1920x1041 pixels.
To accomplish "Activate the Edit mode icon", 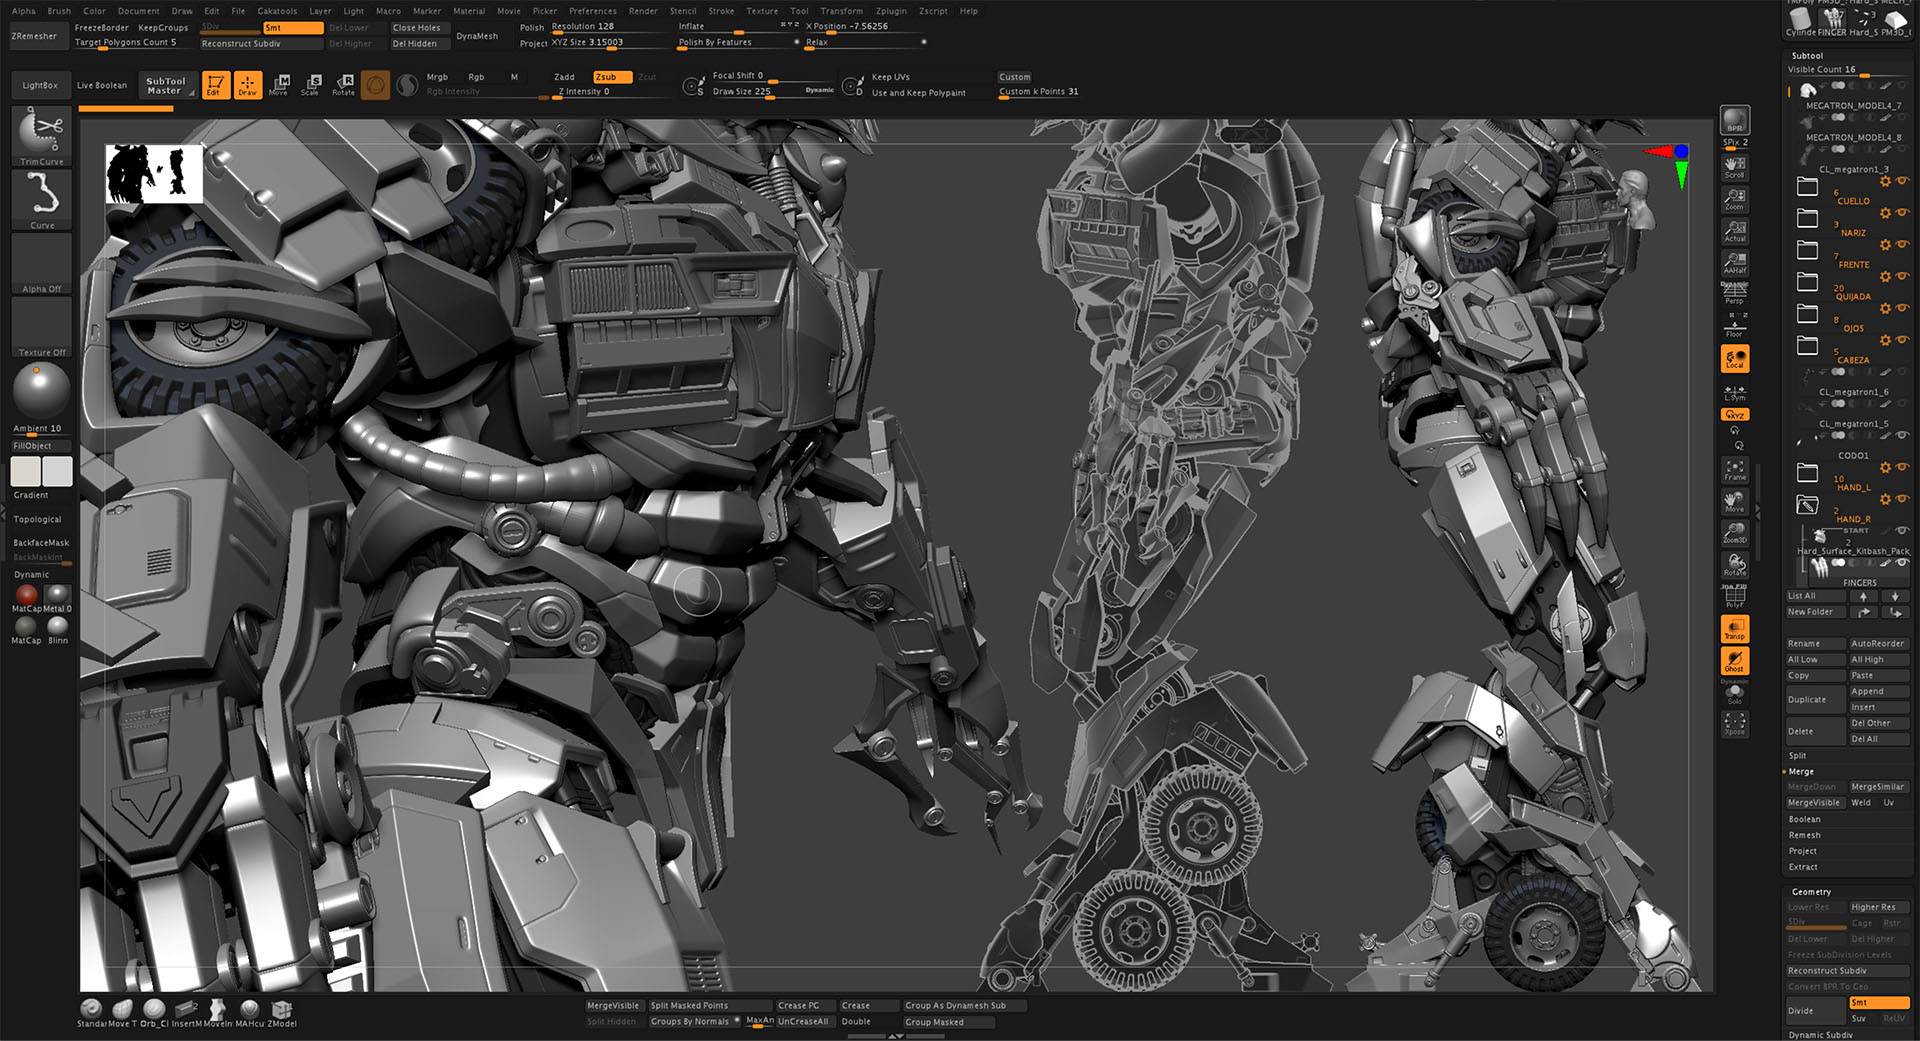I will (x=215, y=85).
